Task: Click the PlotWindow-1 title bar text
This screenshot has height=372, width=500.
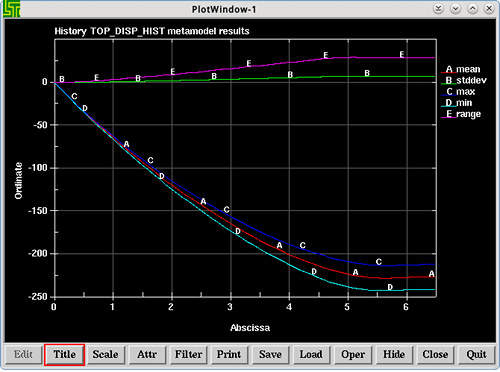Action: point(224,9)
